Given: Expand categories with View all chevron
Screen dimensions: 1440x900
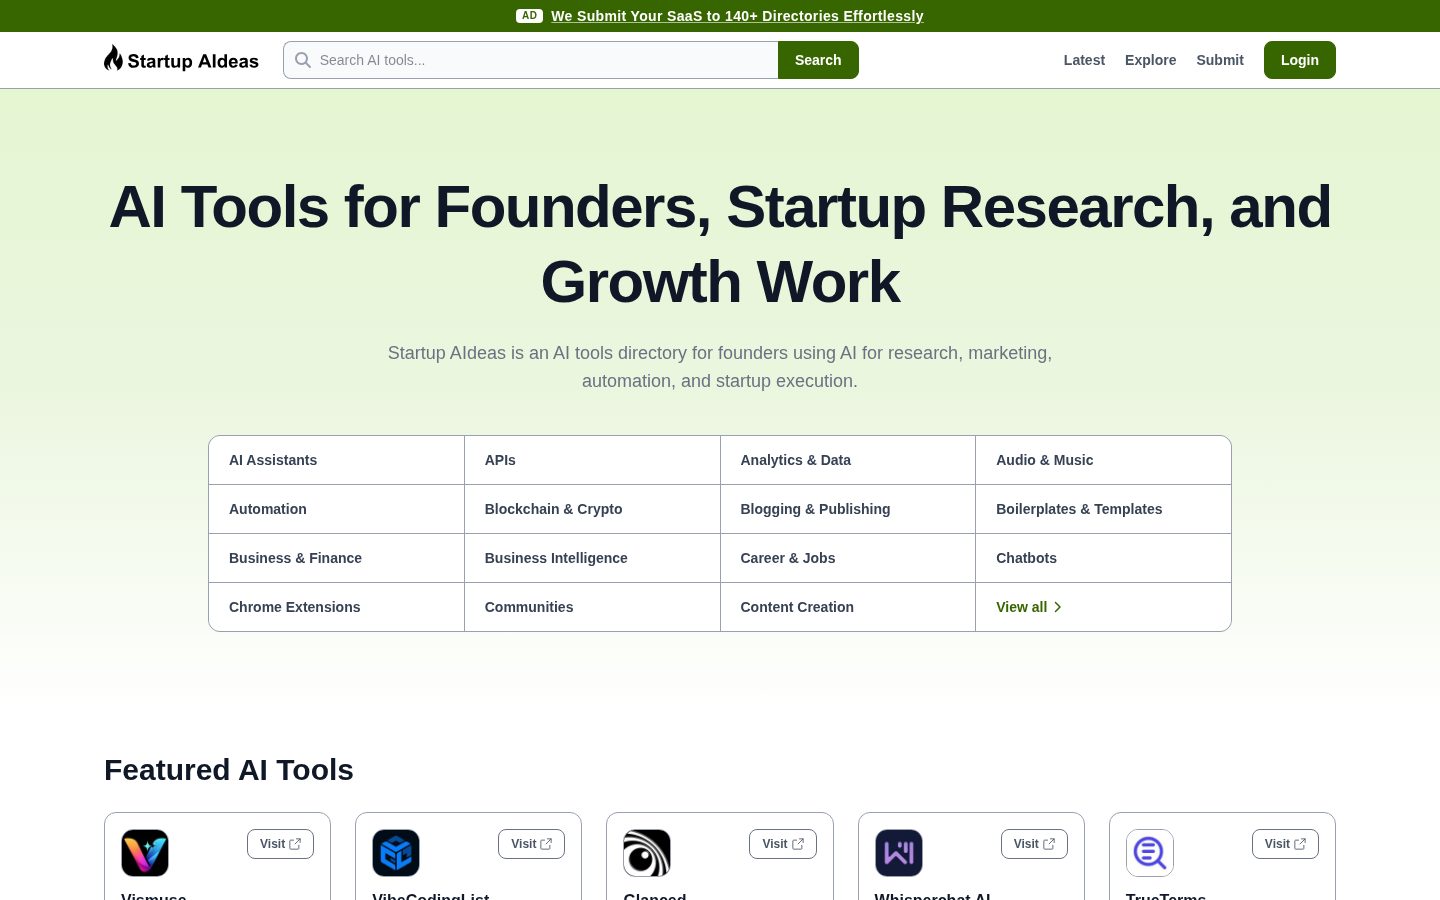Looking at the screenshot, I should (1029, 607).
